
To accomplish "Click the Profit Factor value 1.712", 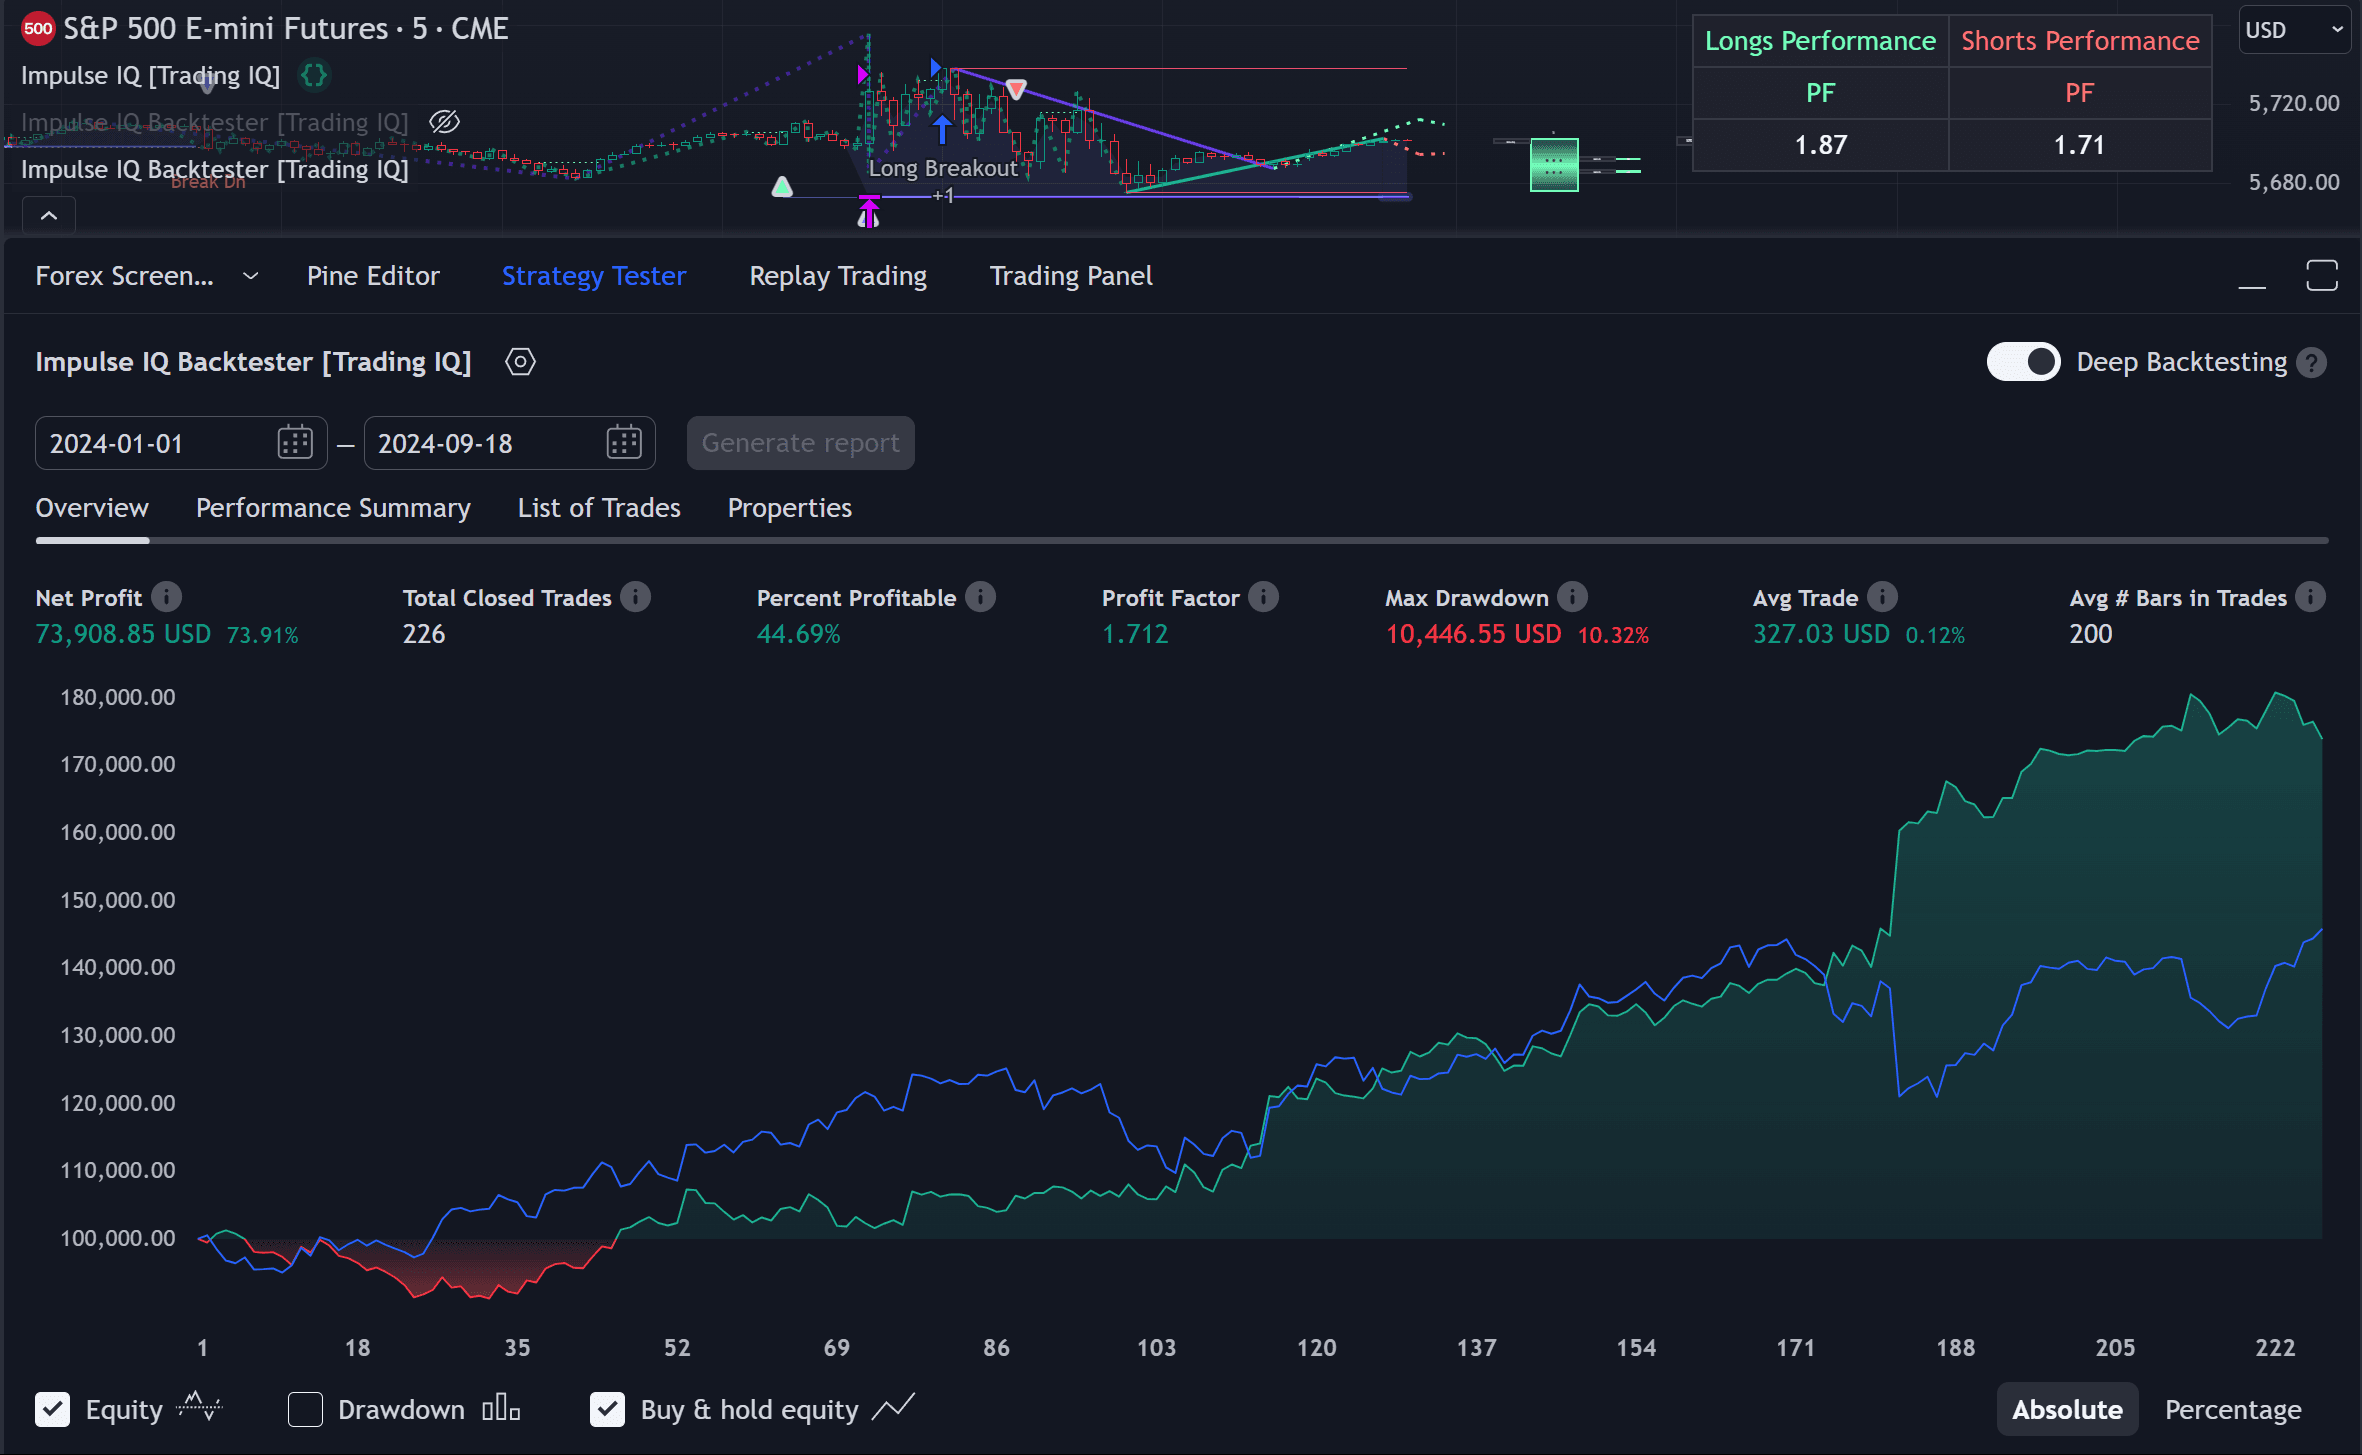I will coord(1135,634).
